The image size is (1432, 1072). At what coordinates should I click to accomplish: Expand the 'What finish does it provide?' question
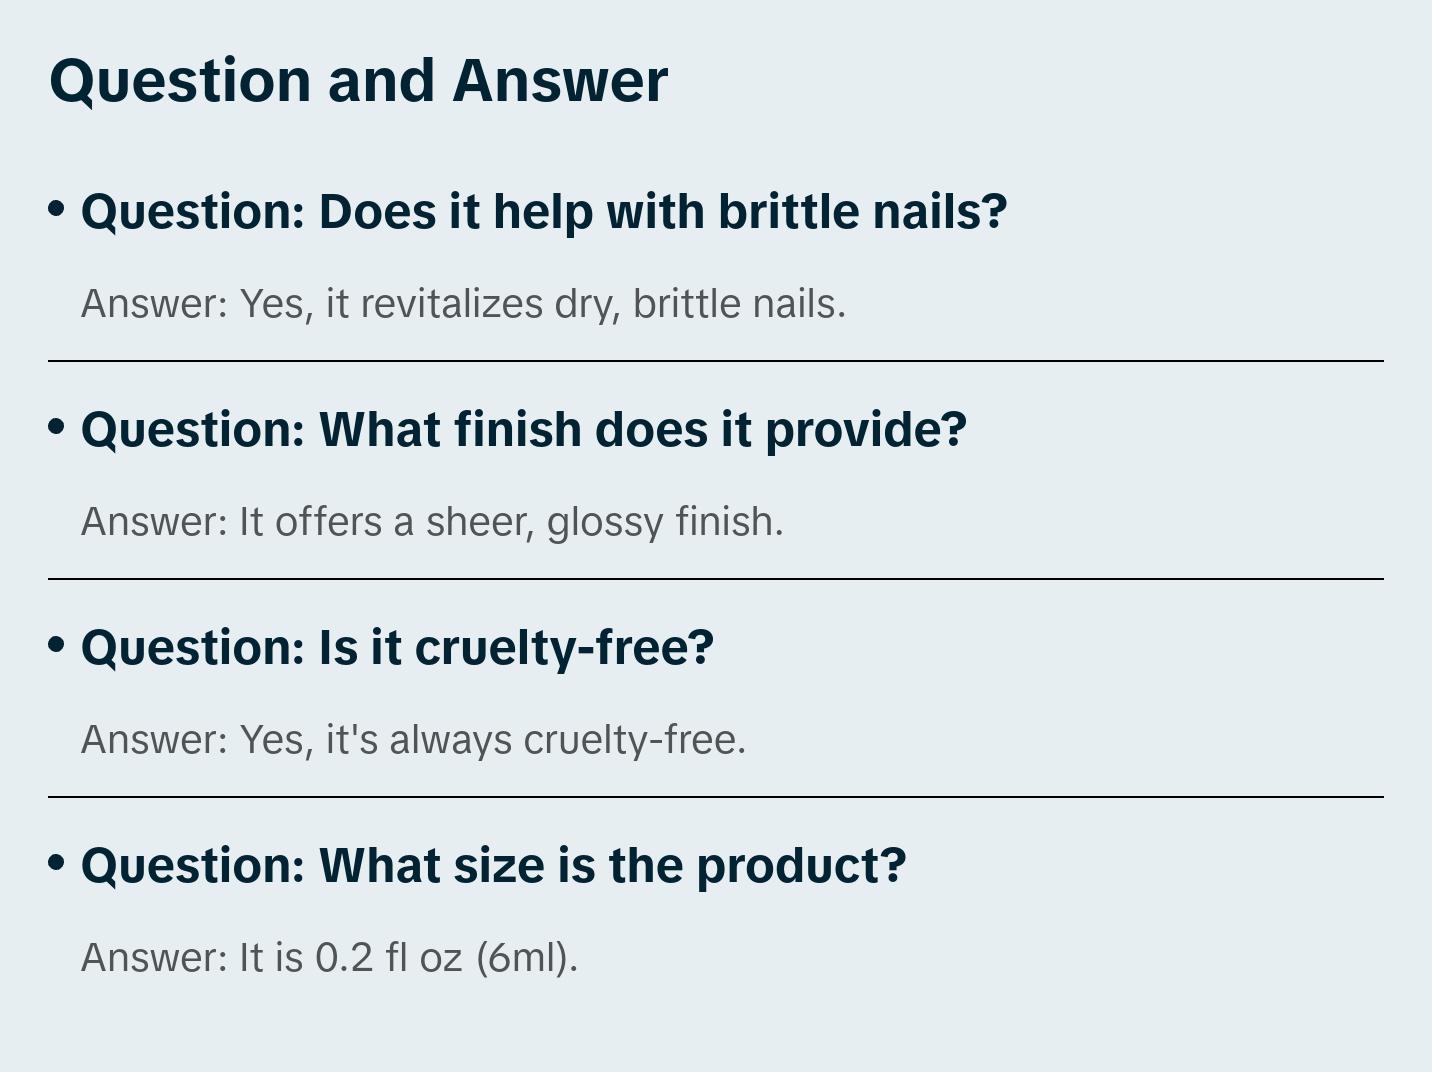523,430
